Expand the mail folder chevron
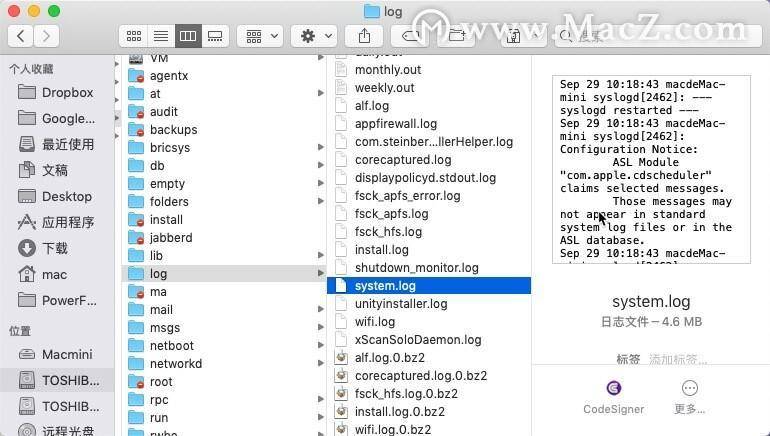 tap(321, 309)
